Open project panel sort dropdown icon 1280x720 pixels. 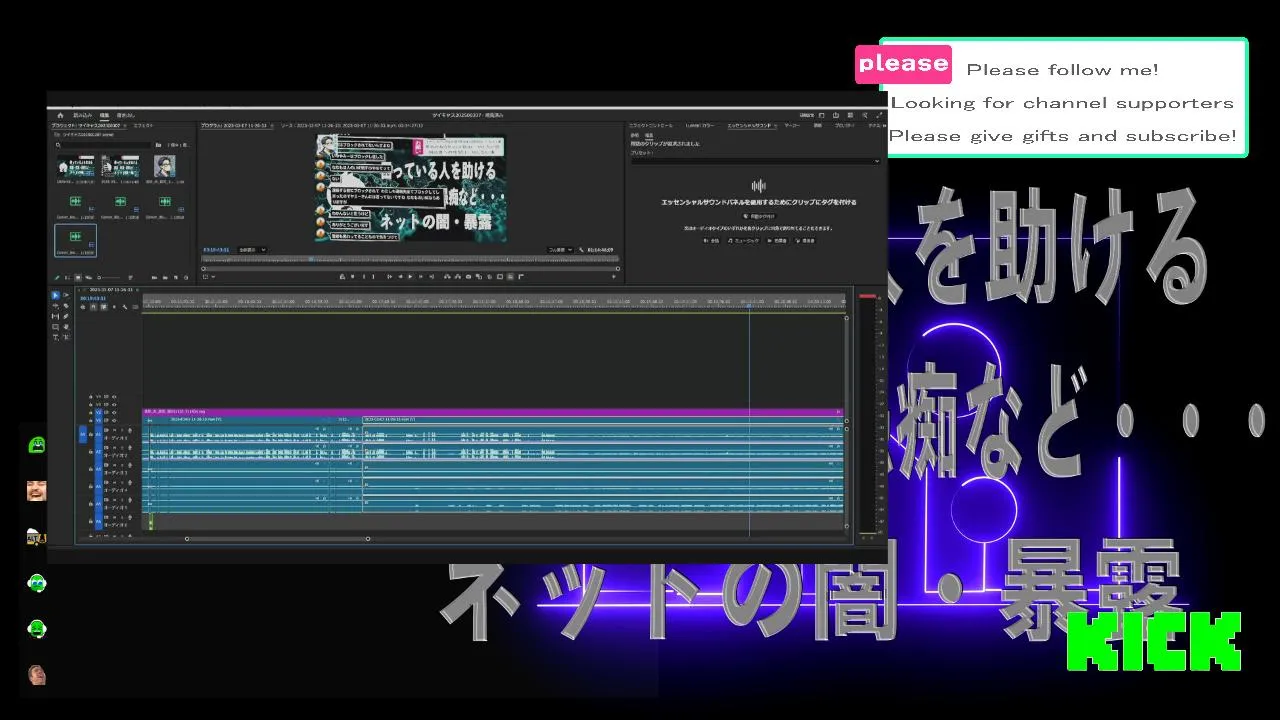131,277
